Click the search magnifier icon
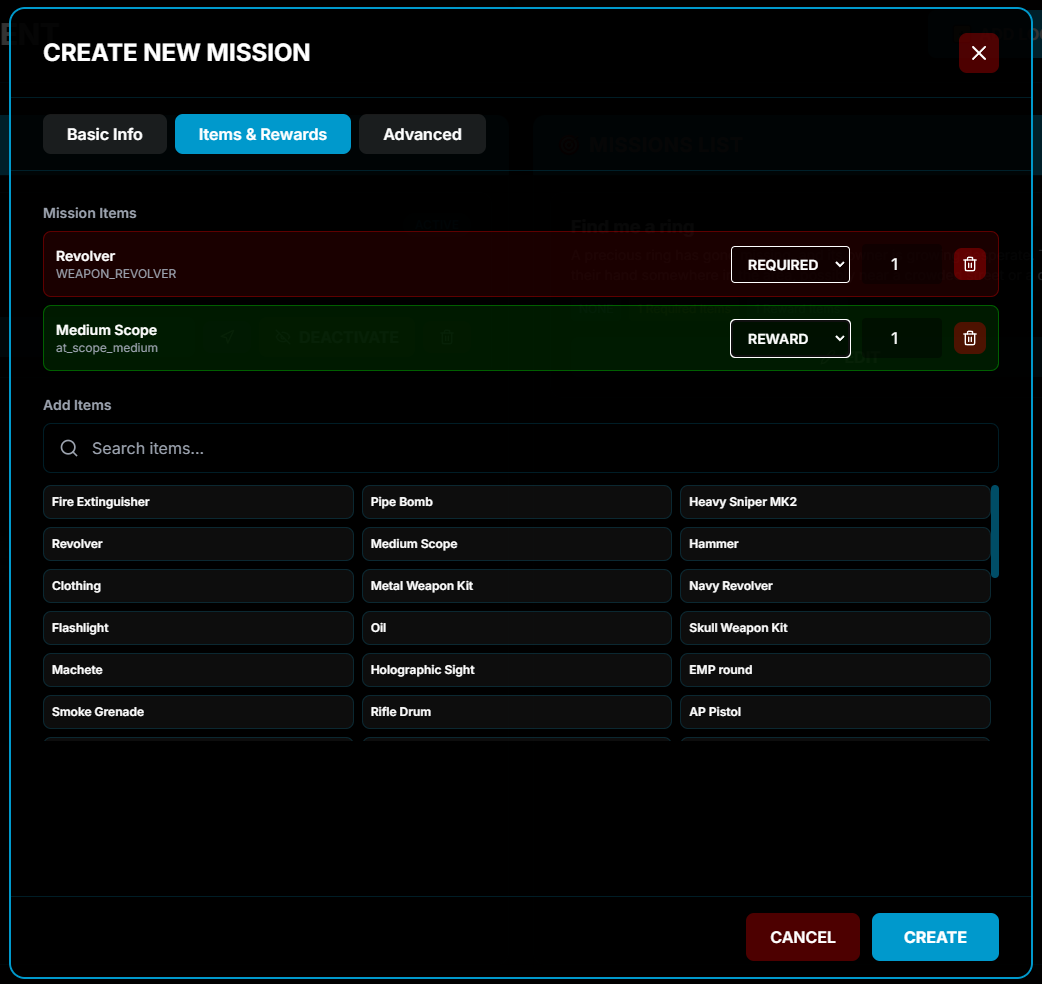This screenshot has width=1042, height=984. pos(69,448)
